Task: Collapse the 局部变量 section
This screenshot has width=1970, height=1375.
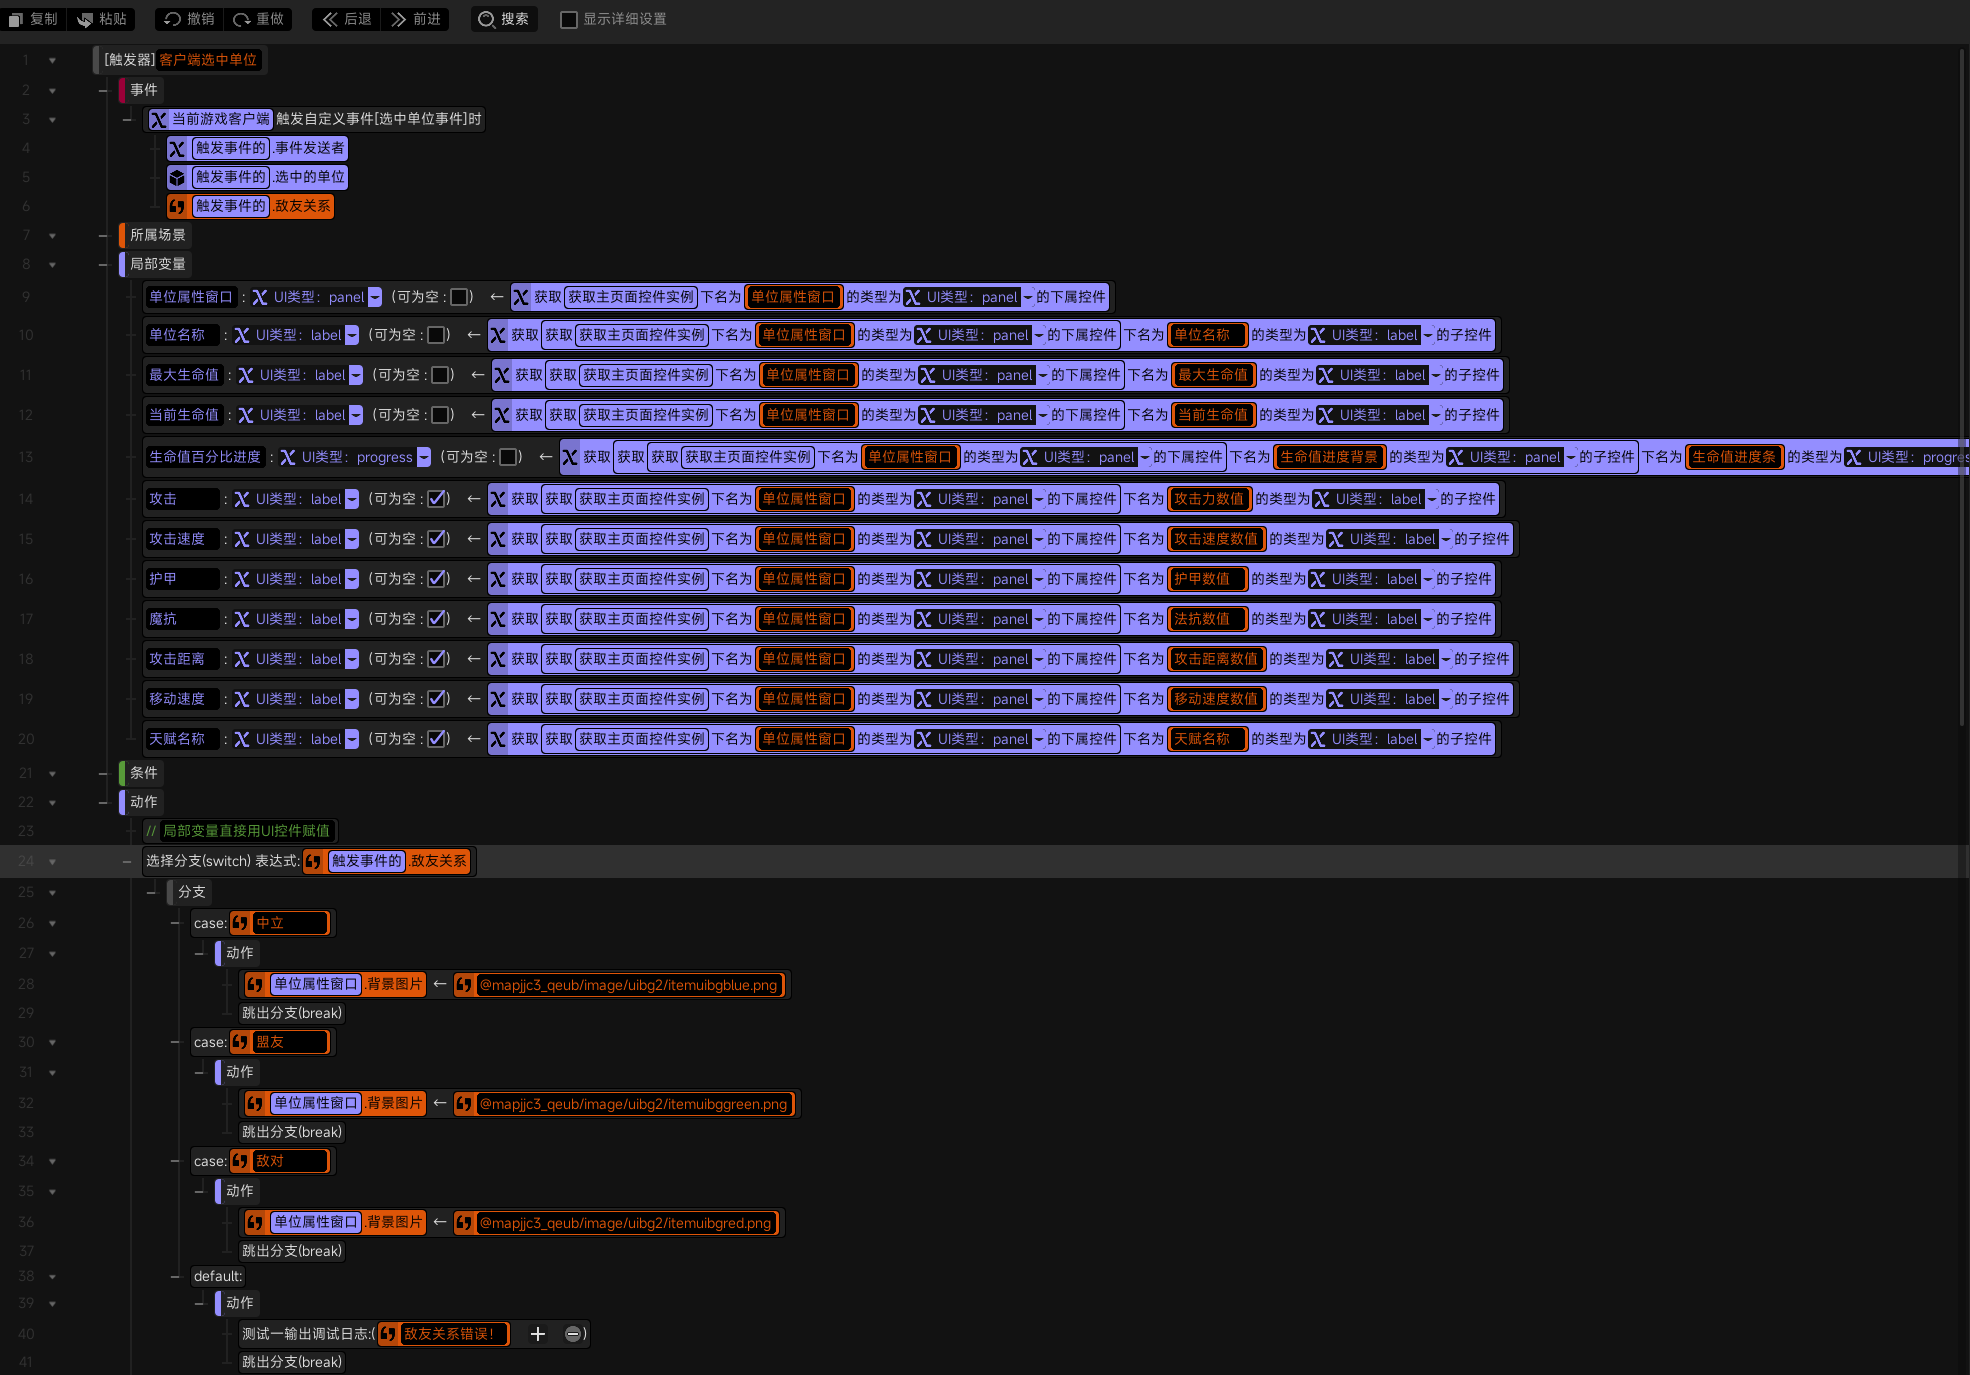Action: coord(103,264)
